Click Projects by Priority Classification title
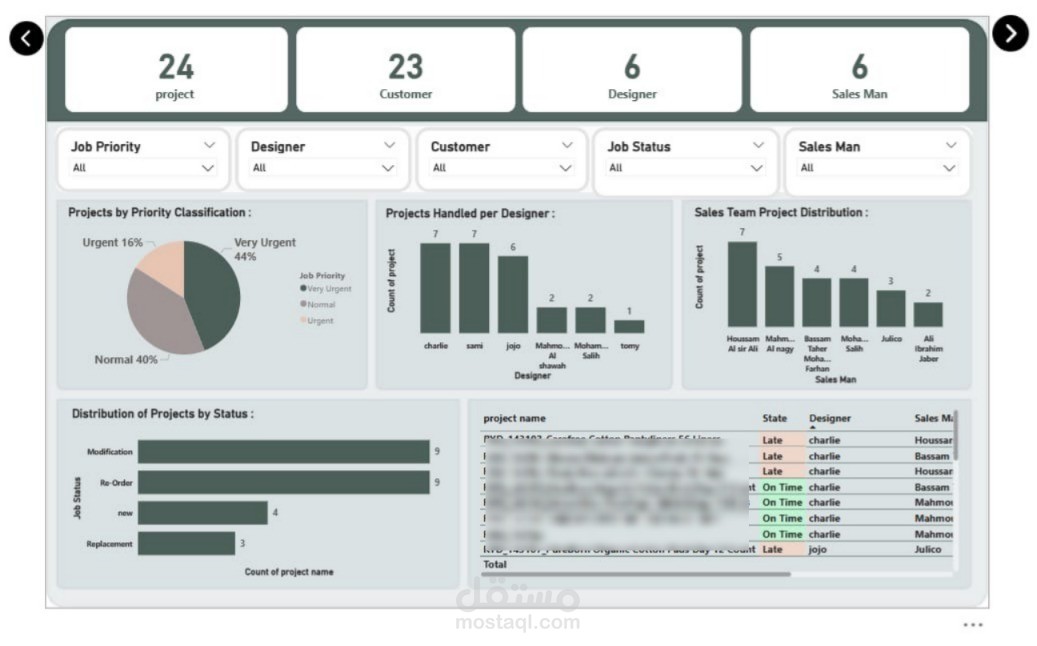Viewport: 1037px width, 646px height. (x=159, y=212)
